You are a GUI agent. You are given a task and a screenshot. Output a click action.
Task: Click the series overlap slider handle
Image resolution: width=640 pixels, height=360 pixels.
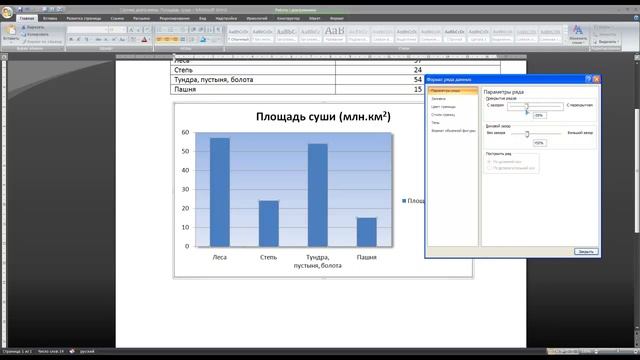(x=527, y=107)
